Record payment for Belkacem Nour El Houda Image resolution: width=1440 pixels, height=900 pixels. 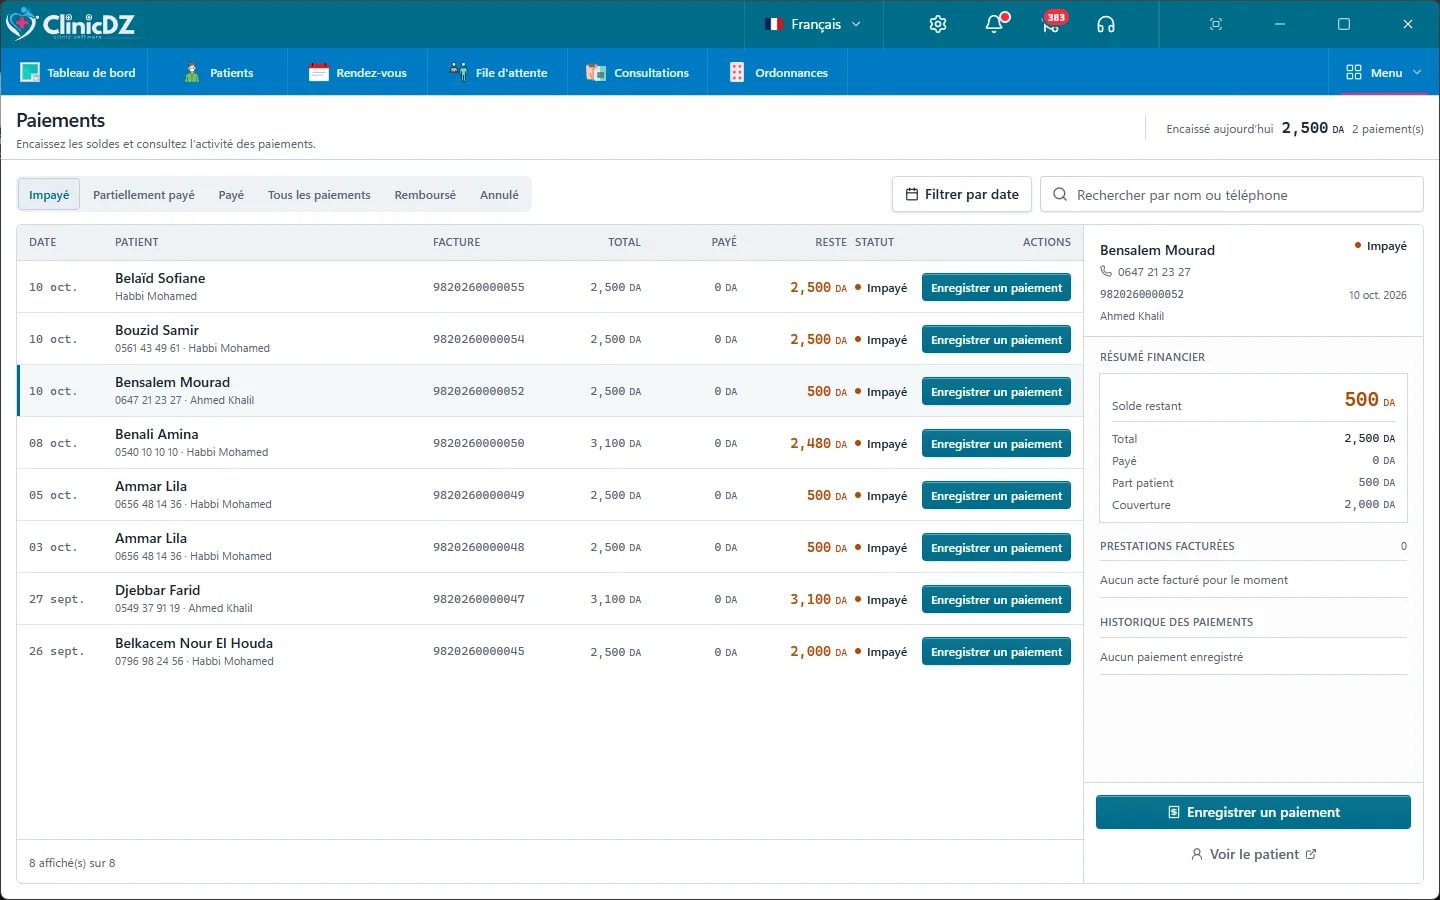click(996, 652)
